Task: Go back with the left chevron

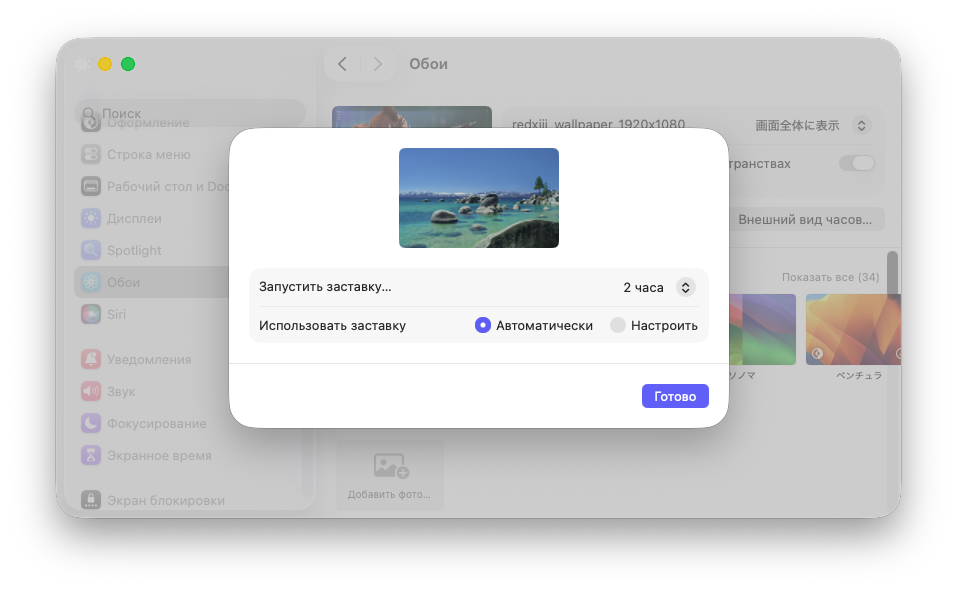Action: pos(342,64)
